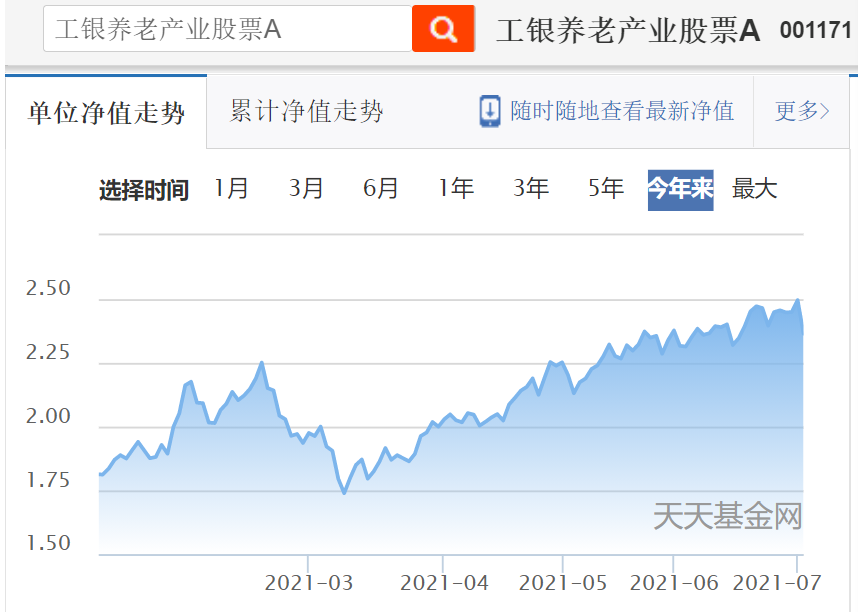858x612 pixels.
Task: Select the 3年 time range
Action: (531, 189)
